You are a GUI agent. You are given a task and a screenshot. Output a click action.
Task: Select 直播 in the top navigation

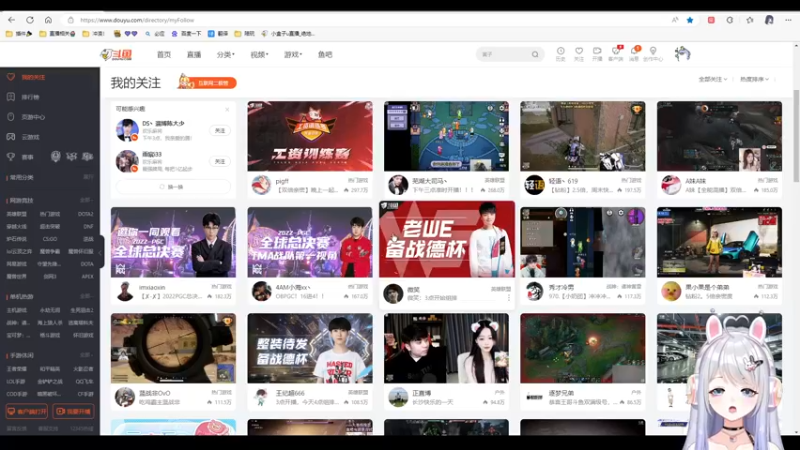coord(194,54)
